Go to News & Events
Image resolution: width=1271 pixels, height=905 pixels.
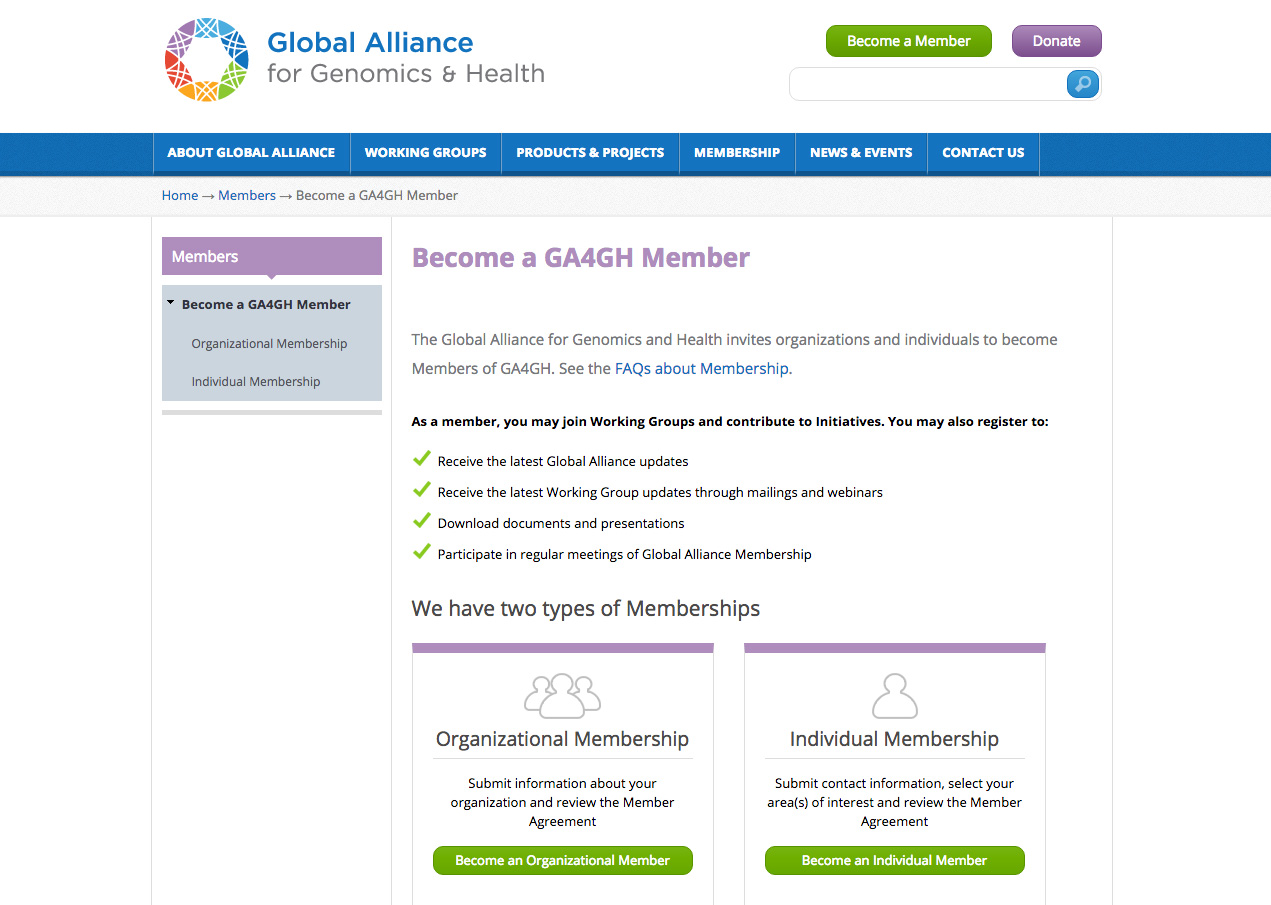tap(861, 153)
